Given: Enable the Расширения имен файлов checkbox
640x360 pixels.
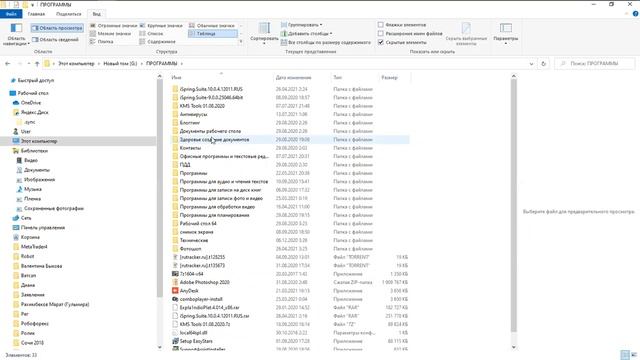Looking at the screenshot, I should click(x=381, y=33).
